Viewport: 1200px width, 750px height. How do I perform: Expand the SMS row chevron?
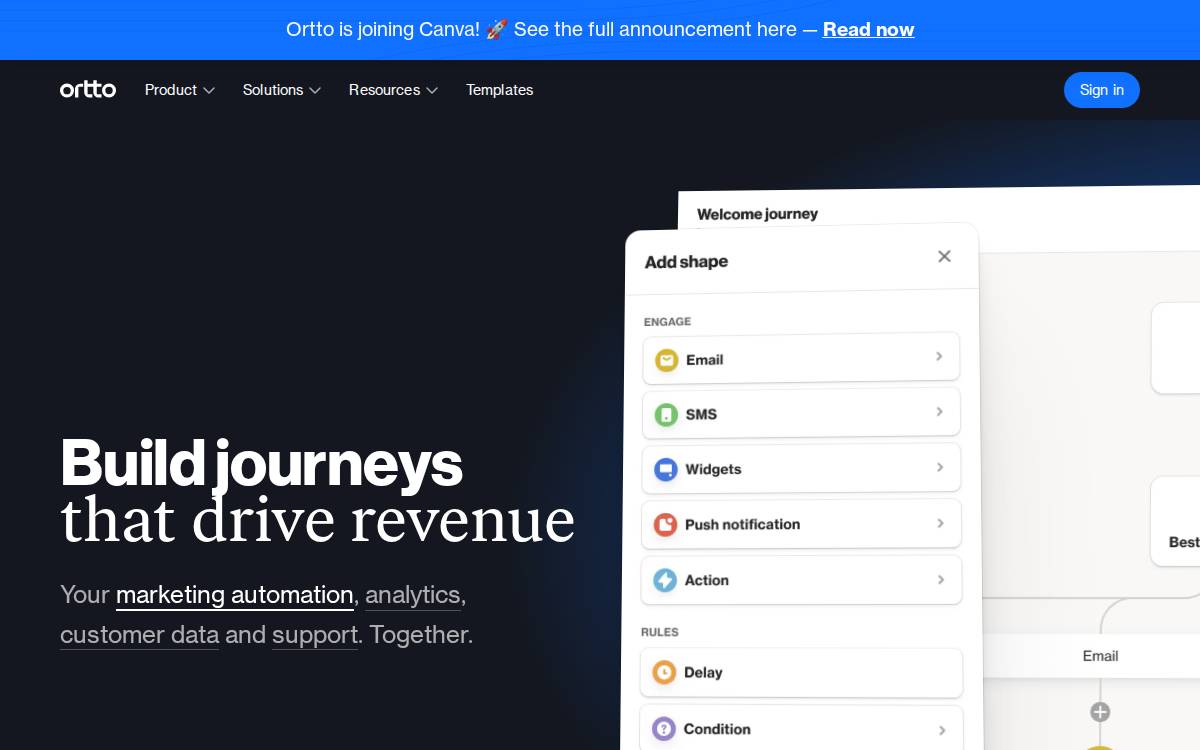pos(939,412)
